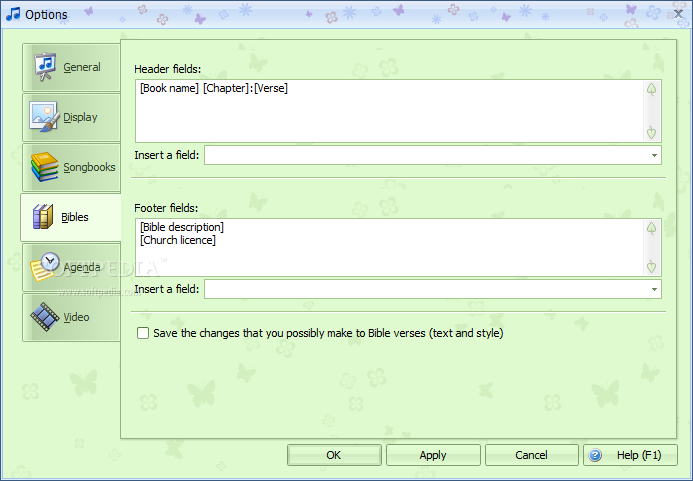
Task: Click the OK button
Action: click(x=334, y=455)
